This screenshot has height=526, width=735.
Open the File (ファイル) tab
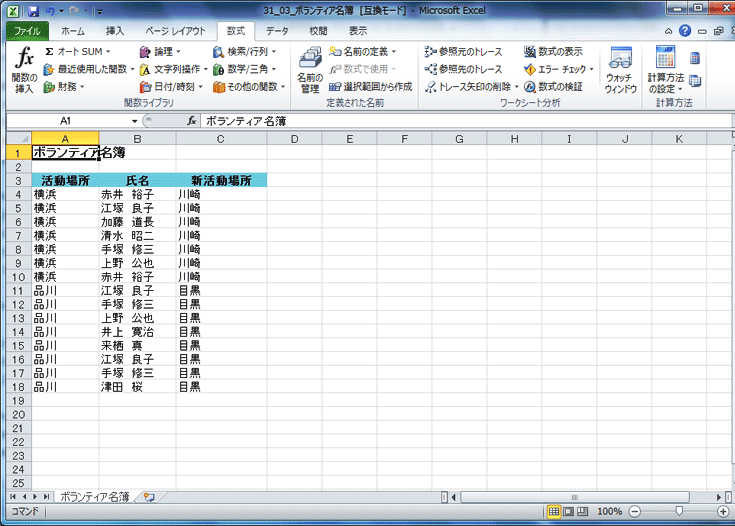[27, 31]
